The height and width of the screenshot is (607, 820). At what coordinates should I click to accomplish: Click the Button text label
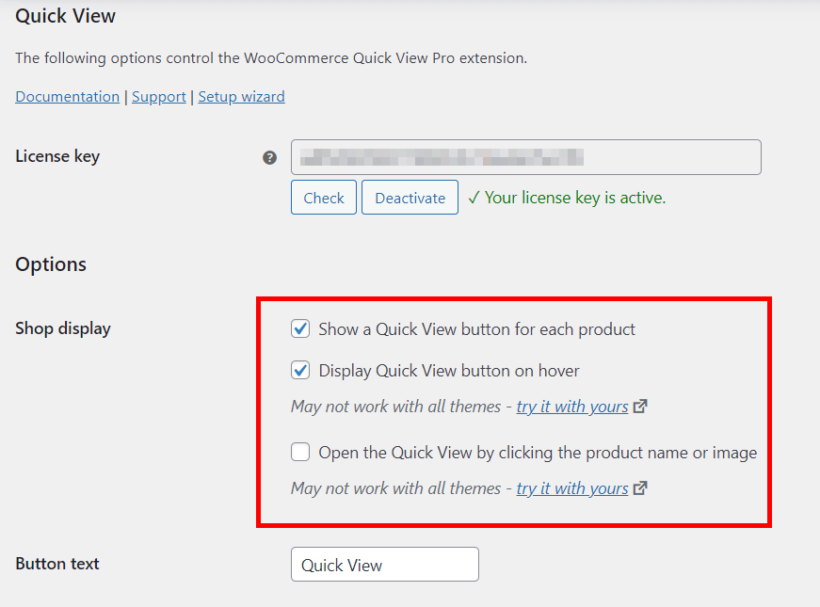pyautogui.click(x=56, y=564)
